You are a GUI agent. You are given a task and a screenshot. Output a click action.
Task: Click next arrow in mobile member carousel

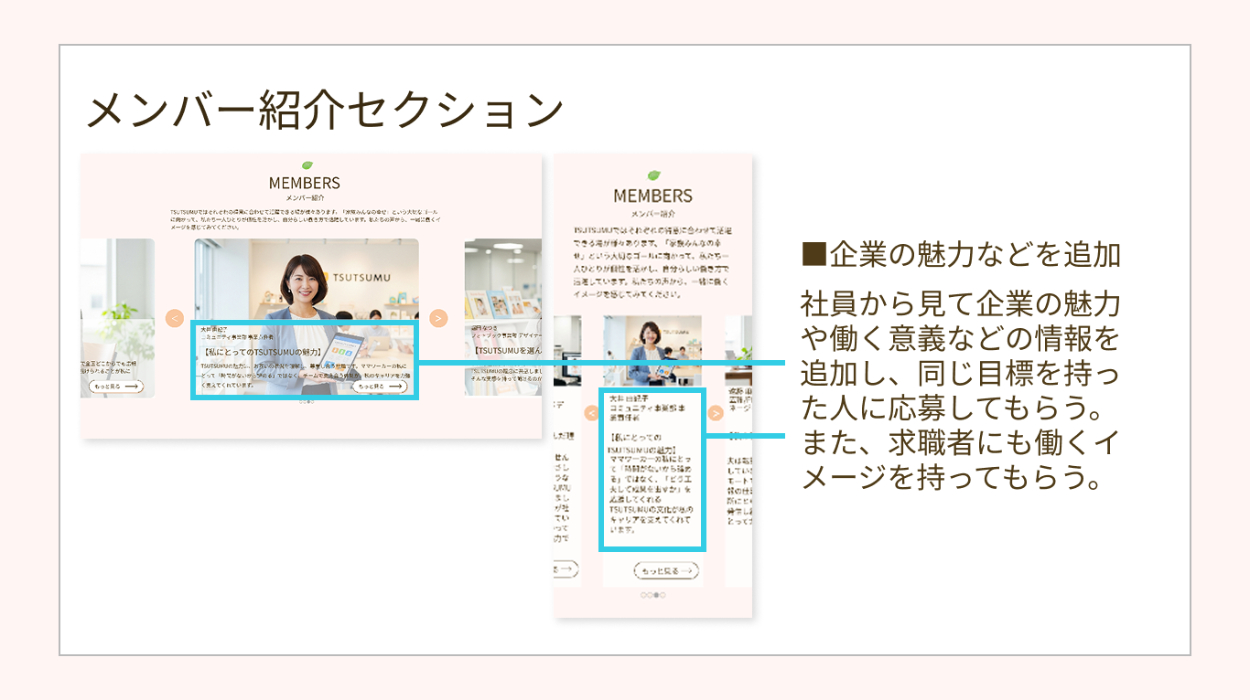pyautogui.click(x=716, y=413)
